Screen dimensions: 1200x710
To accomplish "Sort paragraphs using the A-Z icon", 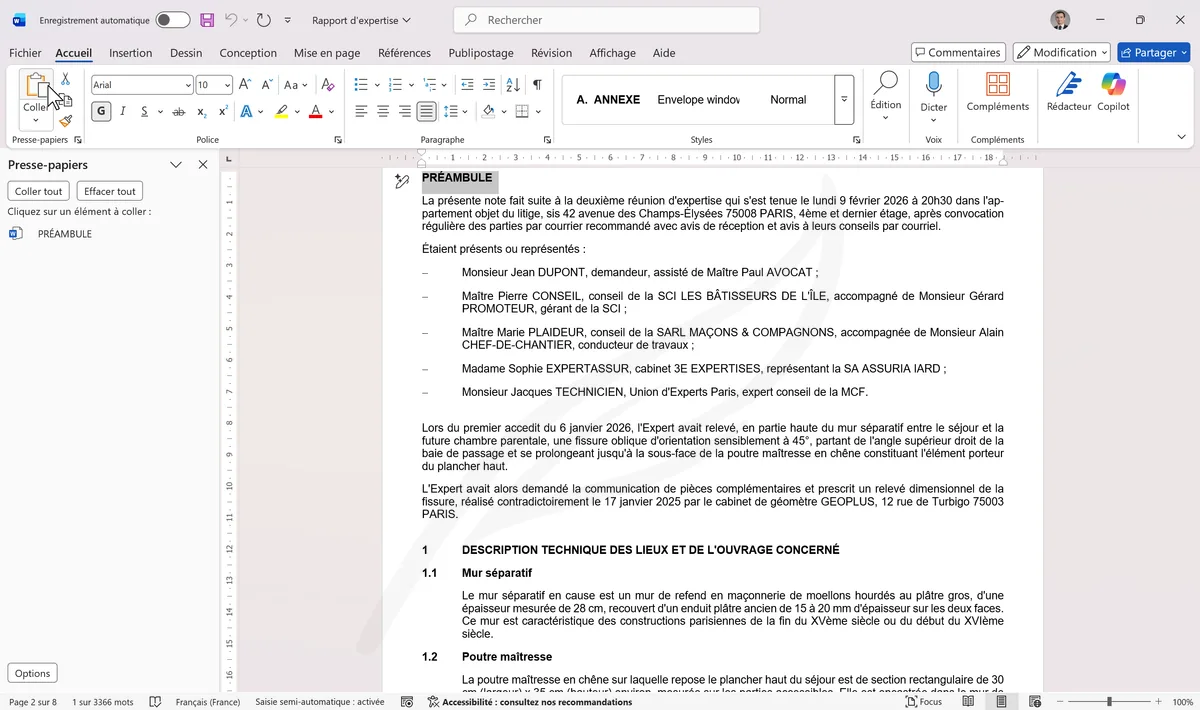I will tap(514, 84).
